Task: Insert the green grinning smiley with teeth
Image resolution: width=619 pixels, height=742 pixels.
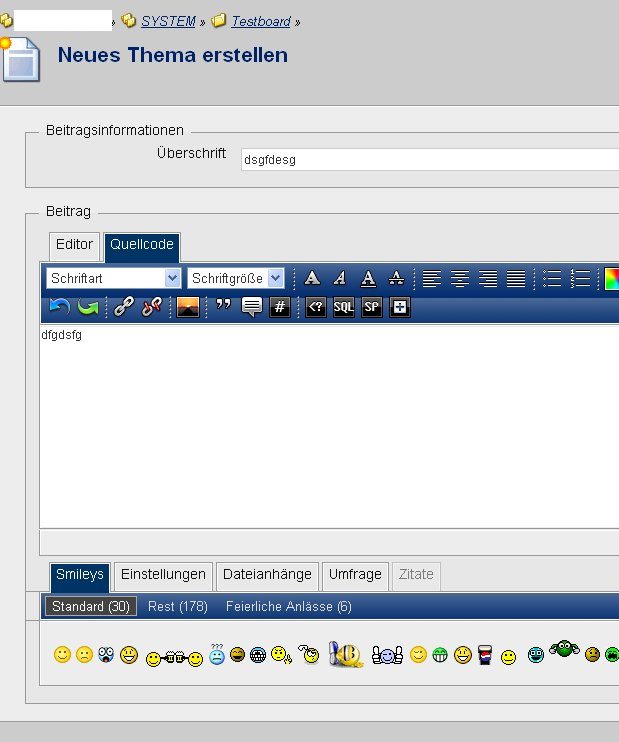Action: click(x=440, y=655)
